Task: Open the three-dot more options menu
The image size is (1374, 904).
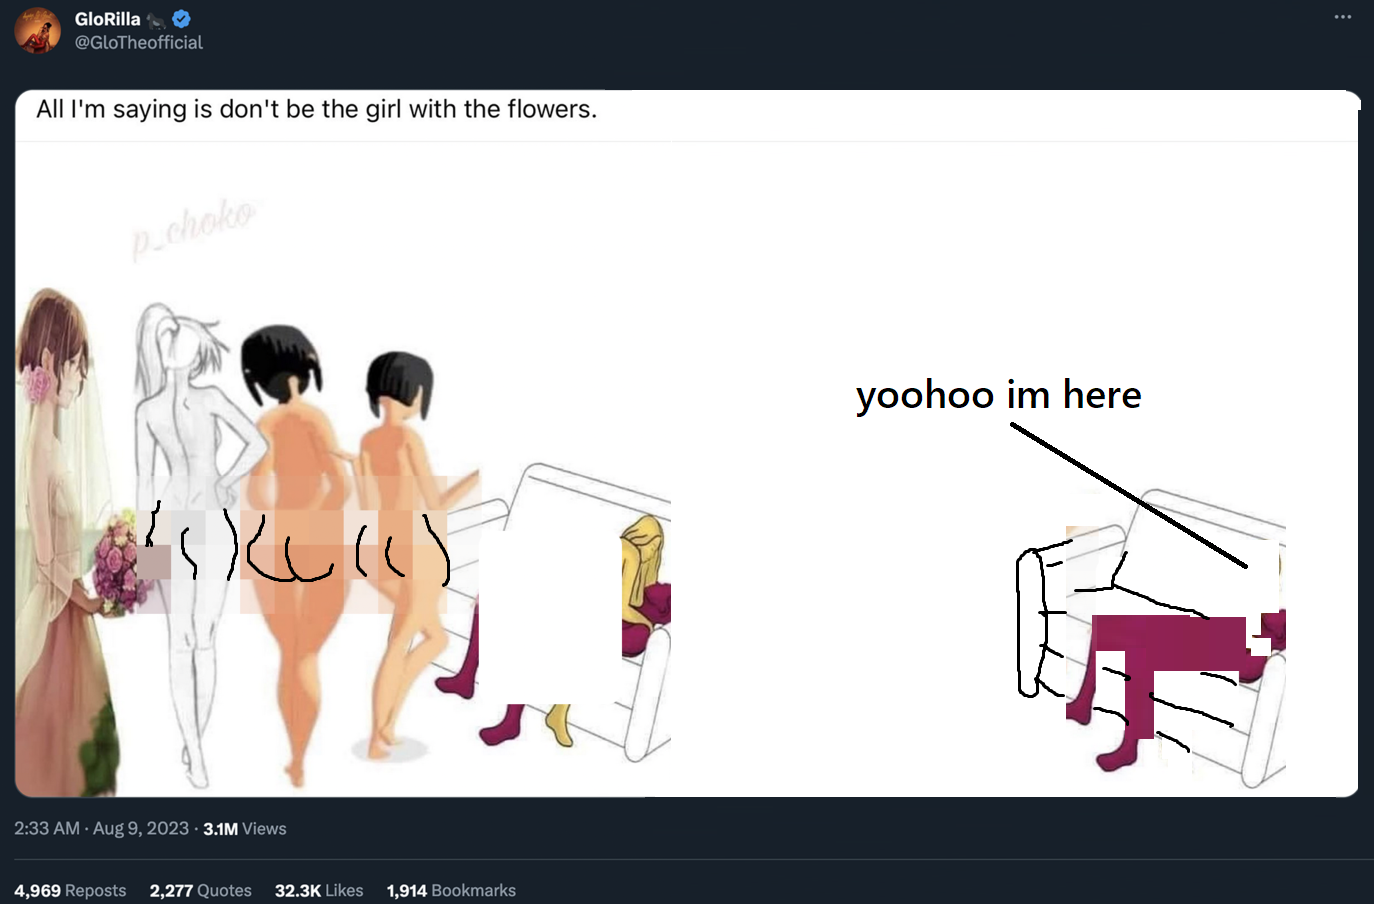Action: tap(1342, 17)
